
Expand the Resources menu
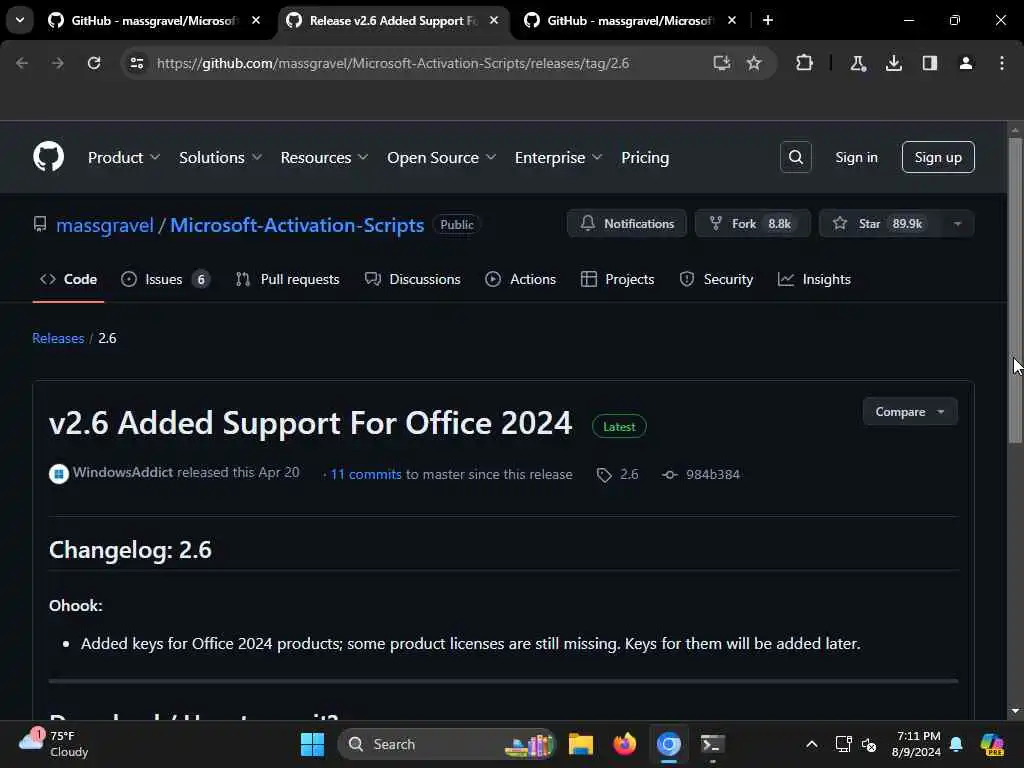pyautogui.click(x=324, y=157)
